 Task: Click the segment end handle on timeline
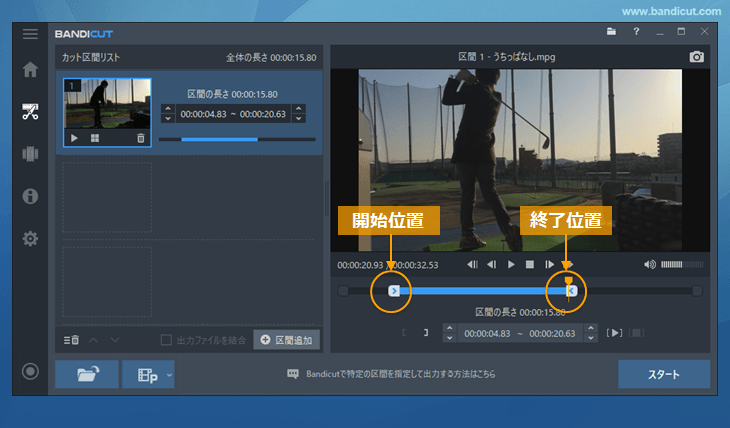(572, 291)
